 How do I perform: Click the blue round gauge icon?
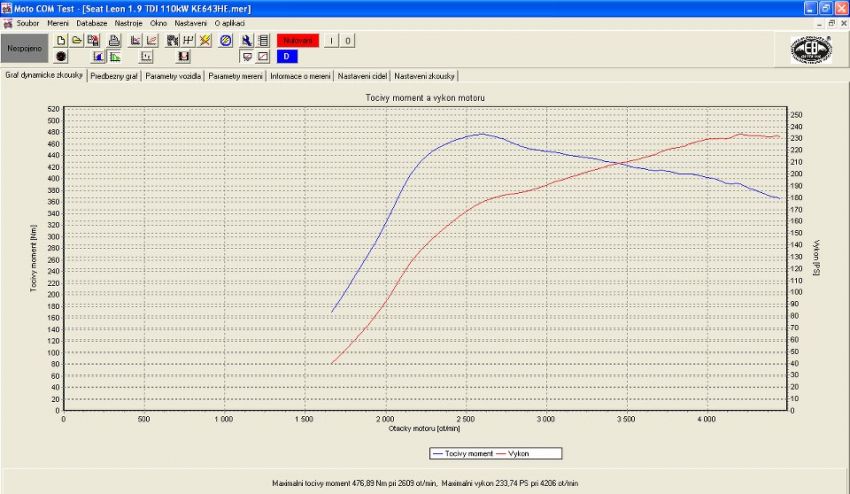click(x=225, y=40)
